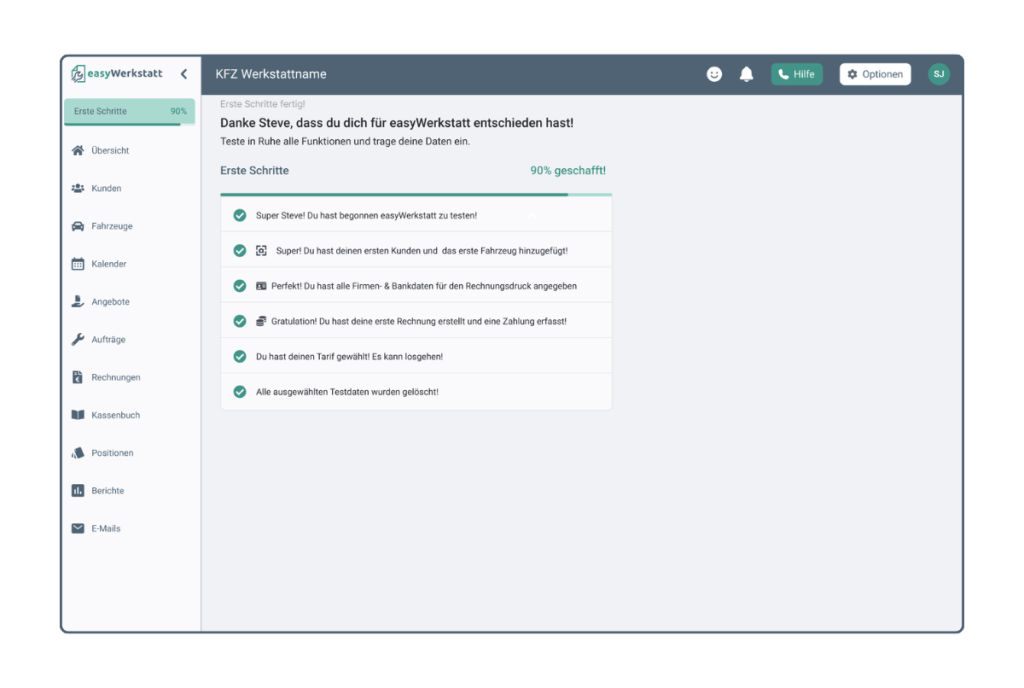
Task: Toggle checkmark for 'Super Steve' test step
Action: 240,215
